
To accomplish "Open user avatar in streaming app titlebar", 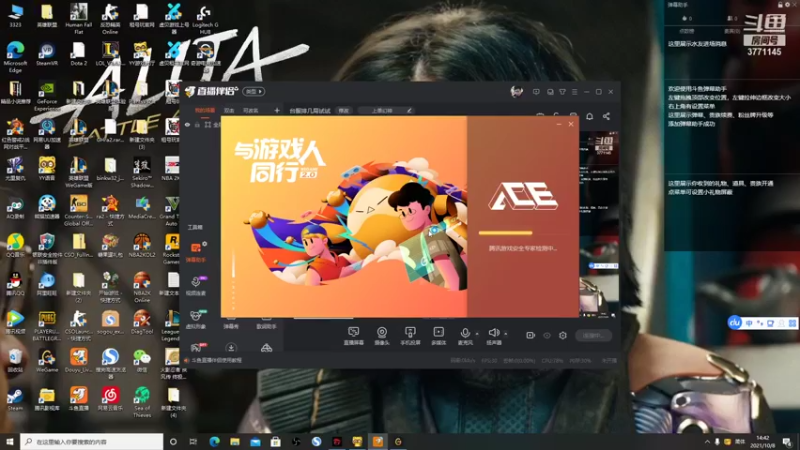I will tap(516, 92).
